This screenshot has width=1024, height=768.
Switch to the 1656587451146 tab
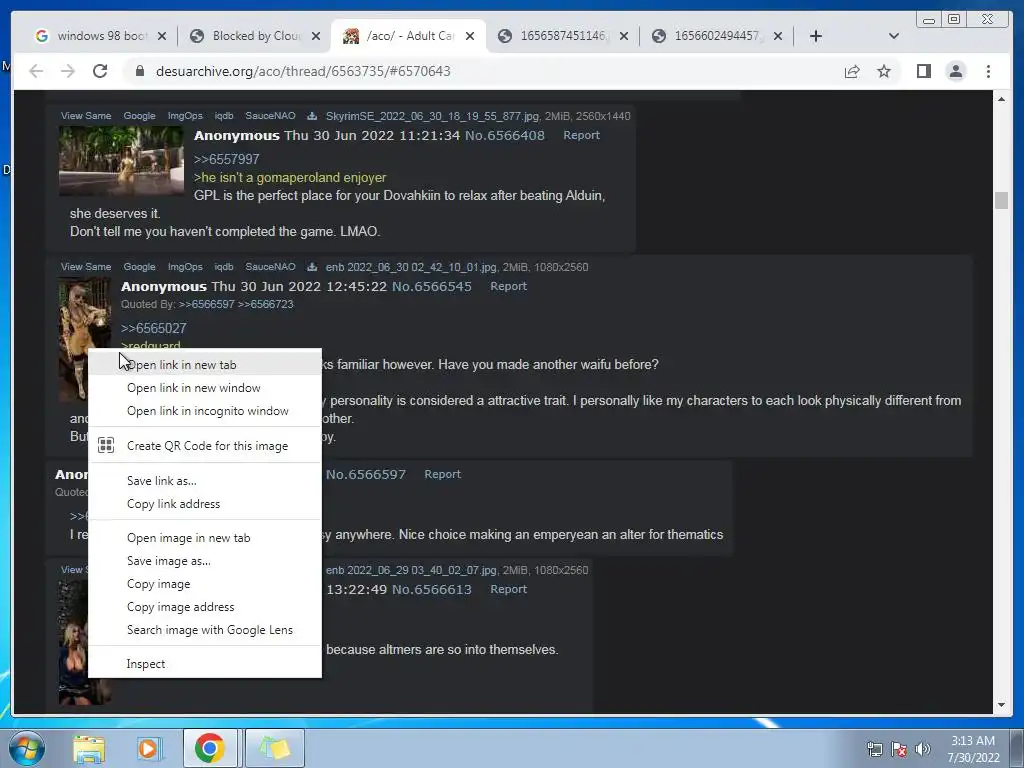pos(562,36)
